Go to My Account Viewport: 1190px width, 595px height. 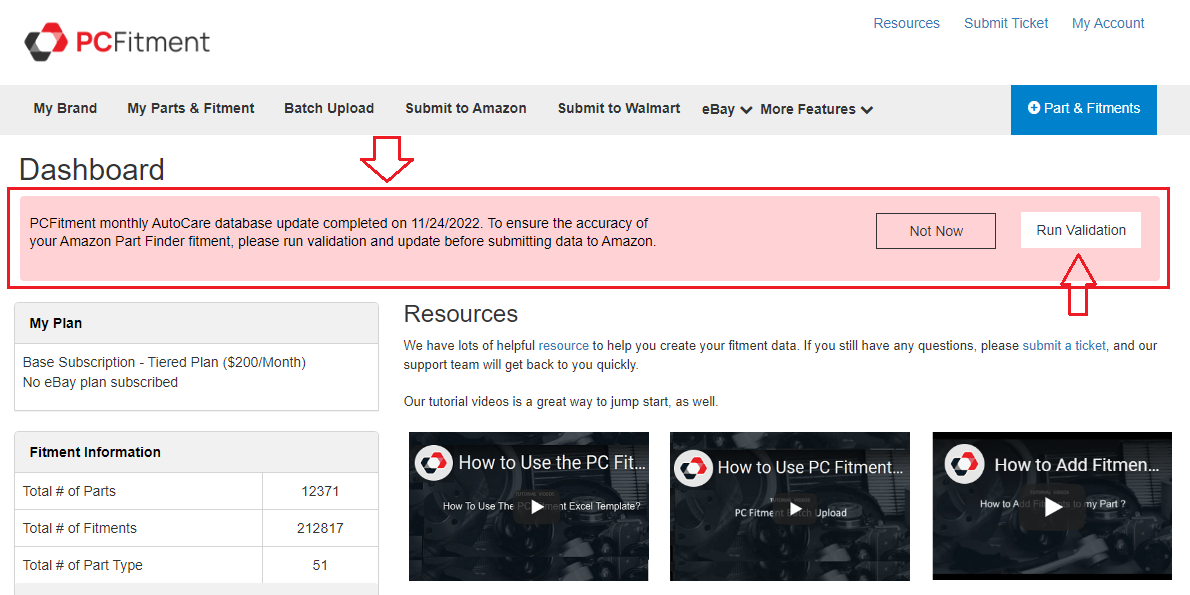click(x=1108, y=23)
